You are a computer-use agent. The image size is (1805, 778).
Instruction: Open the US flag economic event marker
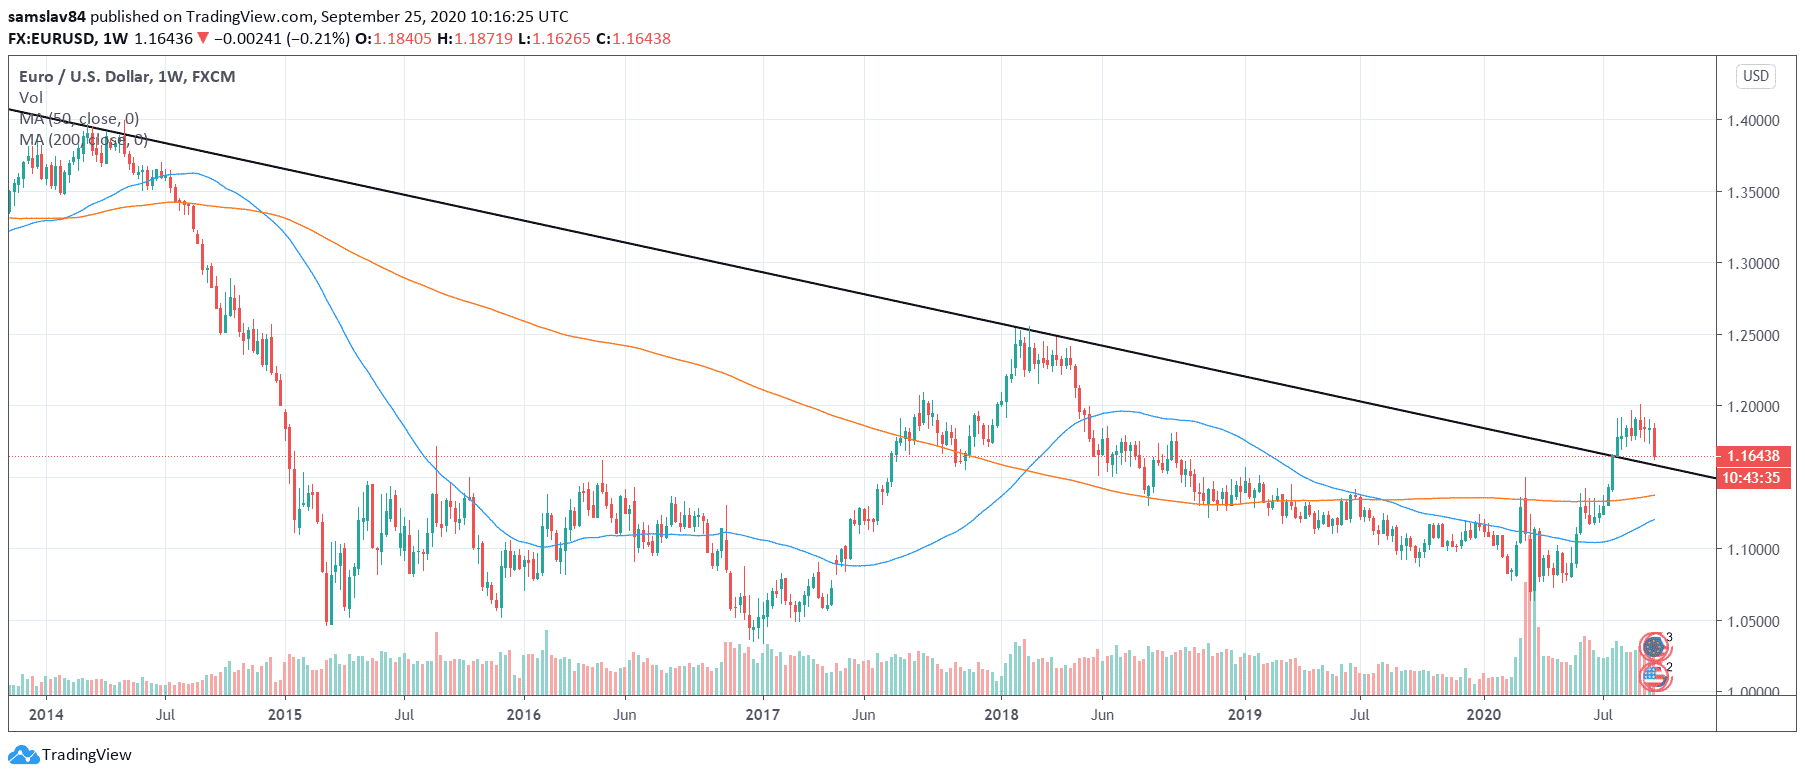[1654, 677]
